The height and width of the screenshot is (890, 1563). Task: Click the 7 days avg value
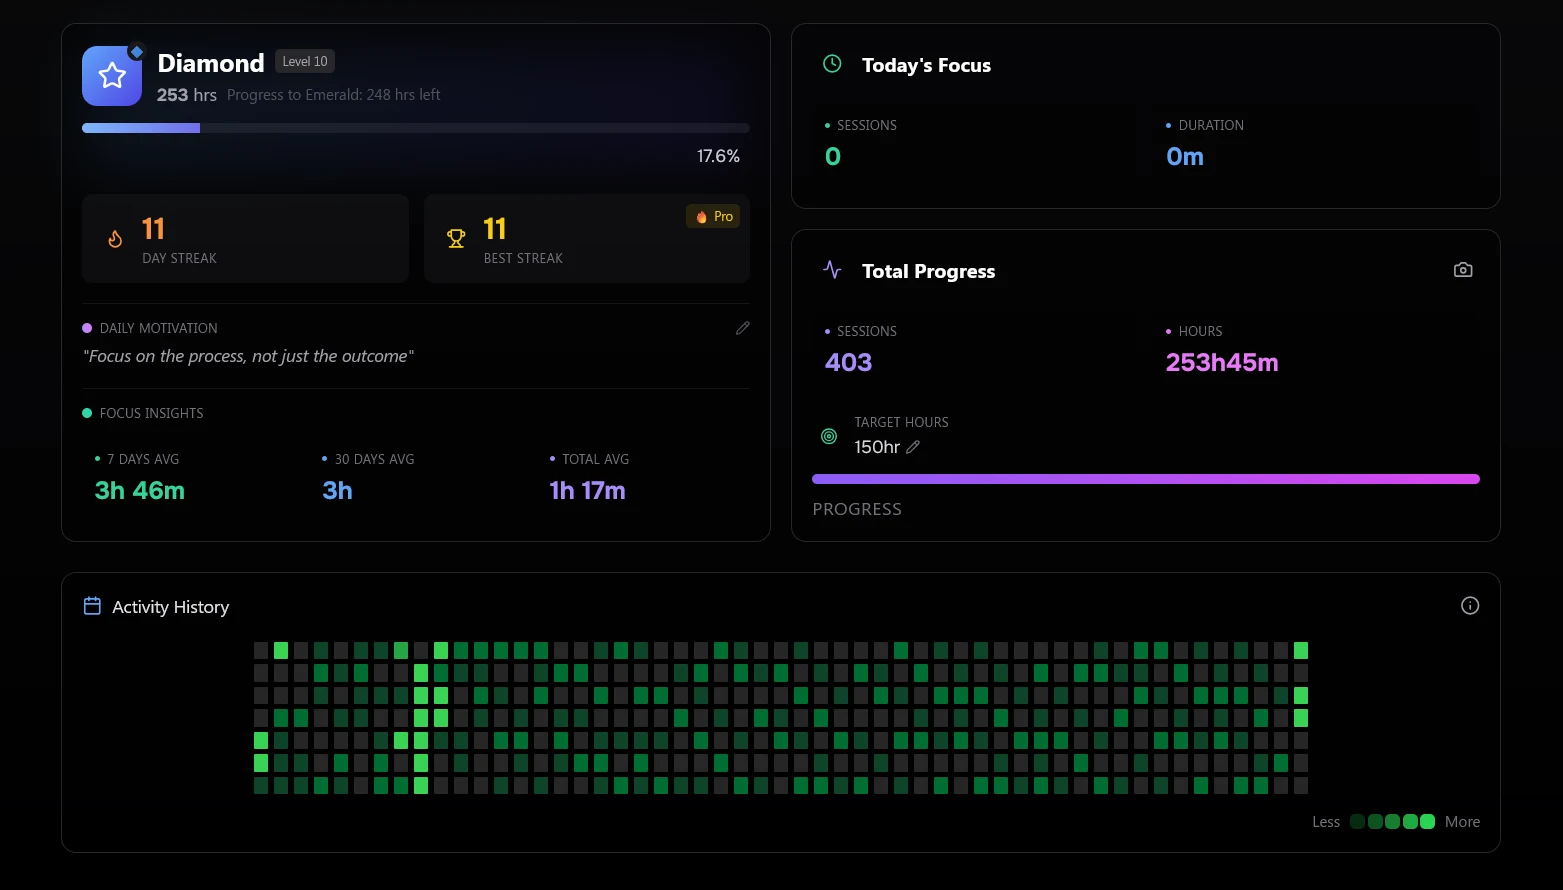140,491
